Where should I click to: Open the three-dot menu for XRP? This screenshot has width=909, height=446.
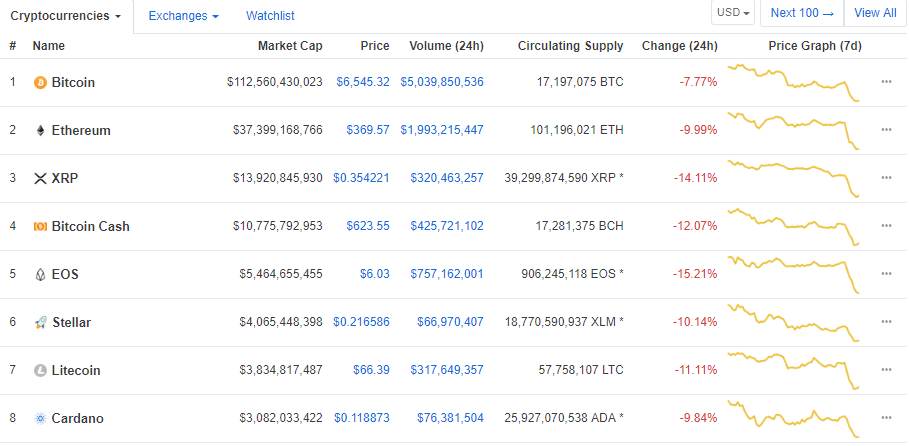[x=886, y=178]
